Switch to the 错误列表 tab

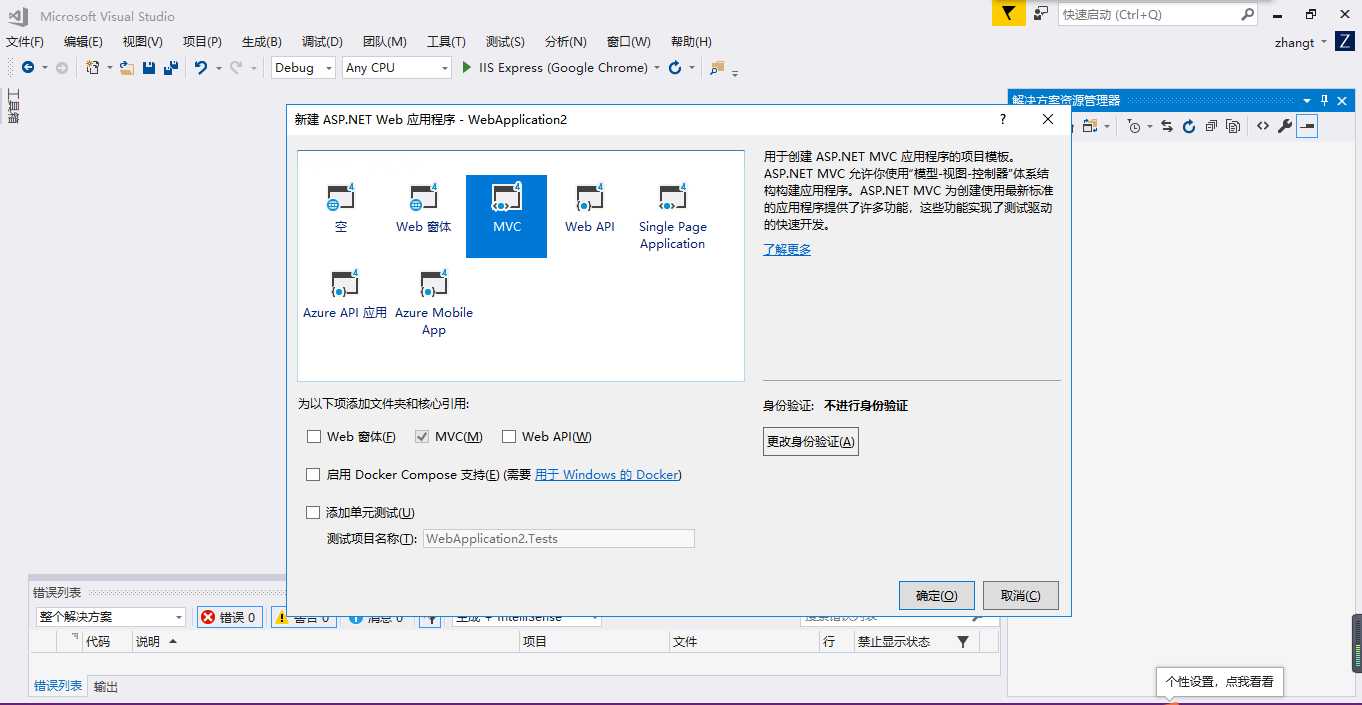(x=58, y=686)
